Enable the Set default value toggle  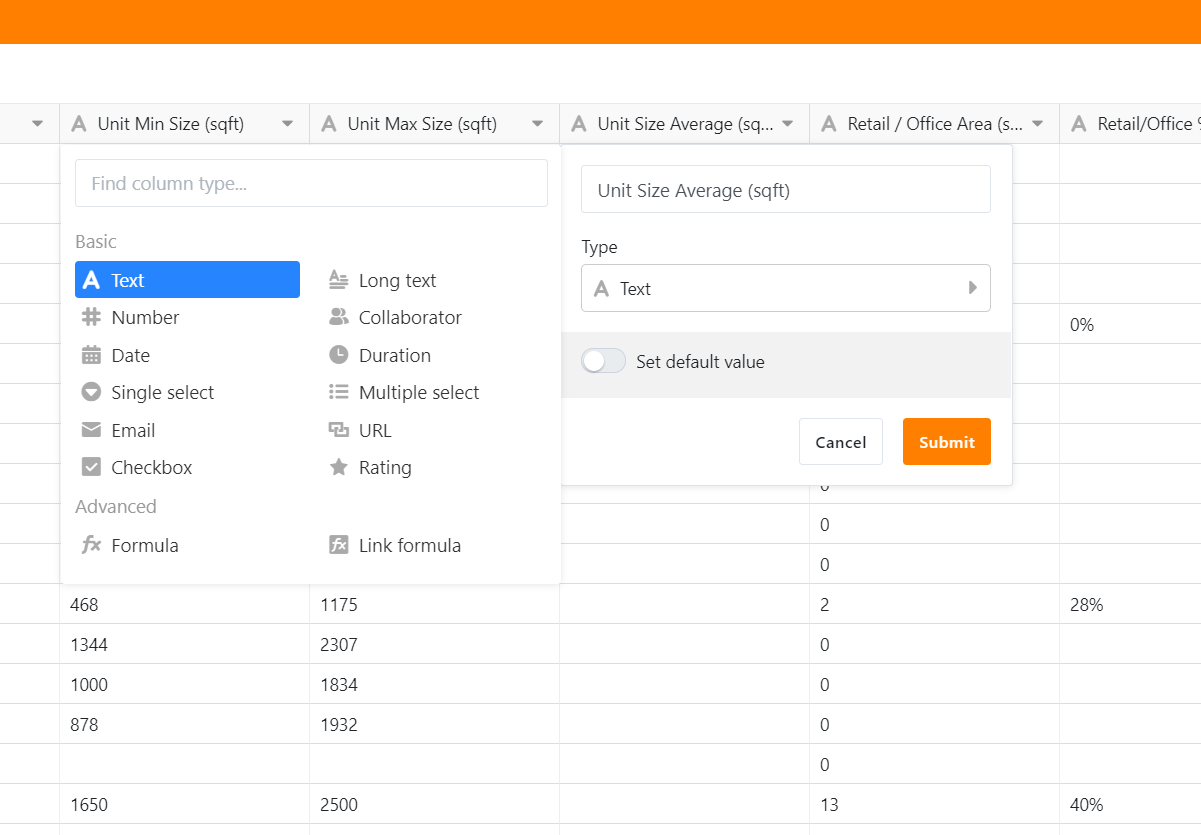pyautogui.click(x=604, y=362)
